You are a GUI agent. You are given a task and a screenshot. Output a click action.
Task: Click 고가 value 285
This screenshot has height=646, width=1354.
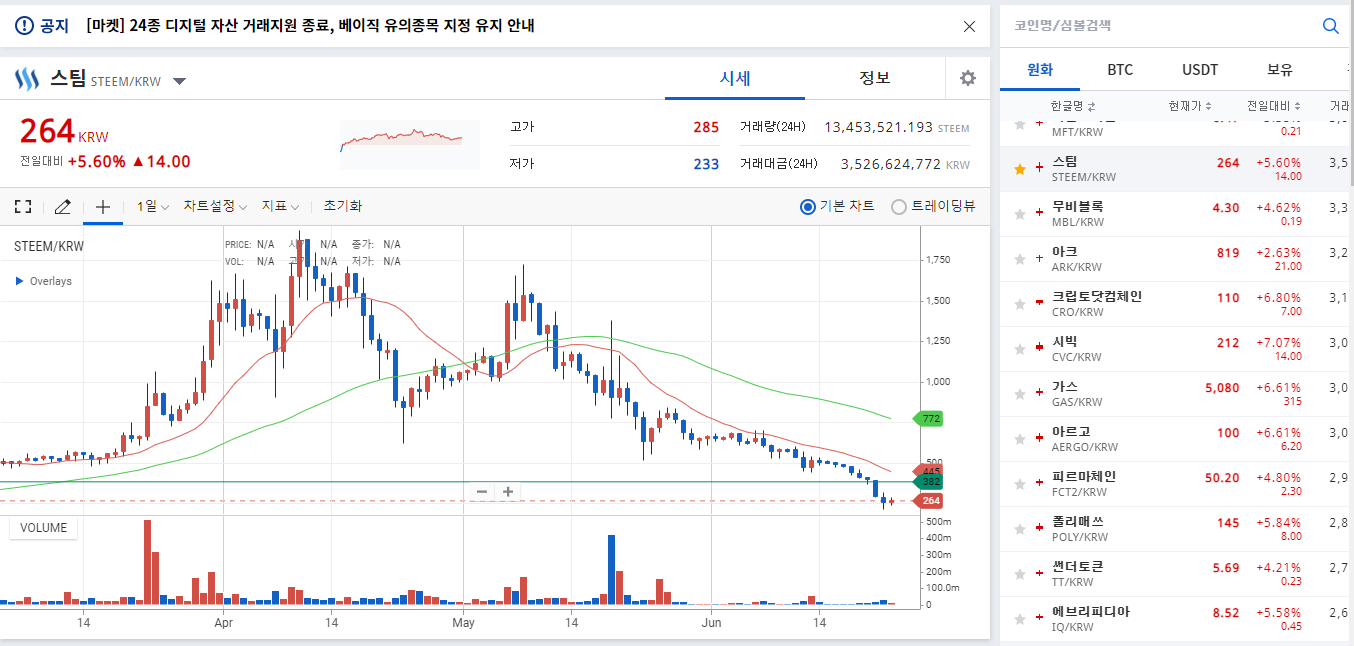coord(706,127)
